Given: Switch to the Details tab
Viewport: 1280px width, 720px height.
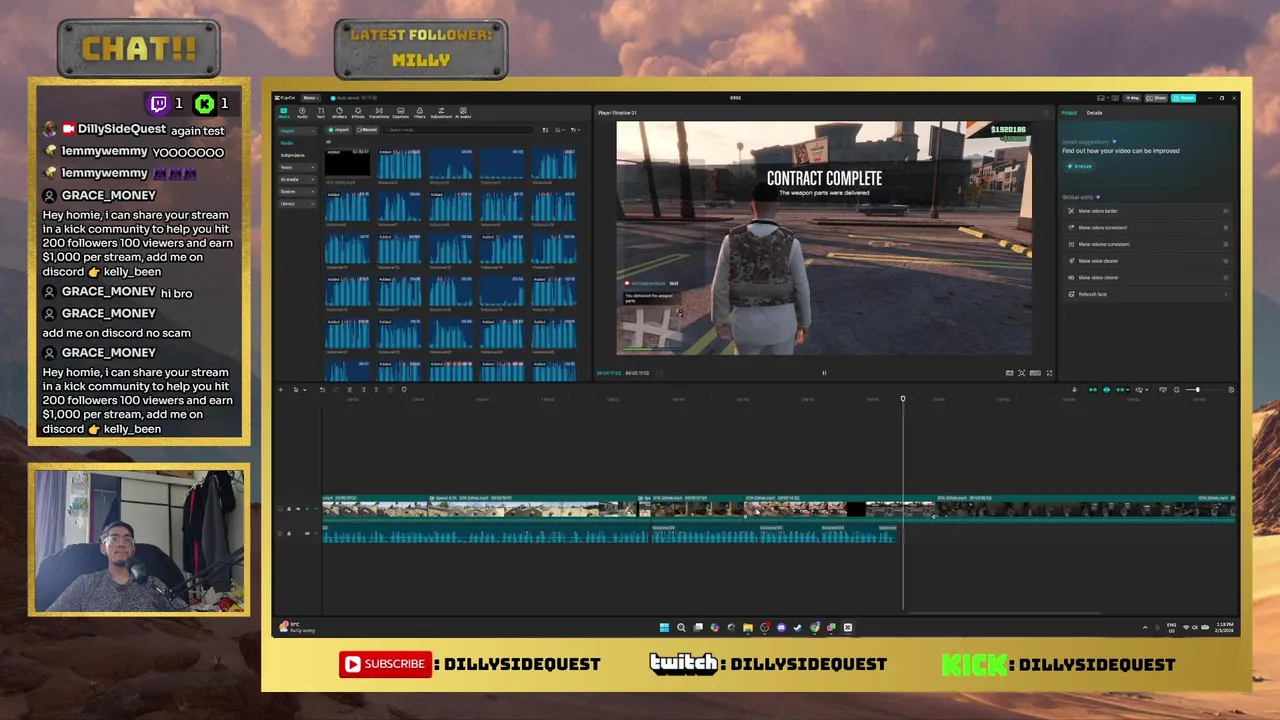Looking at the screenshot, I should click(x=1094, y=113).
